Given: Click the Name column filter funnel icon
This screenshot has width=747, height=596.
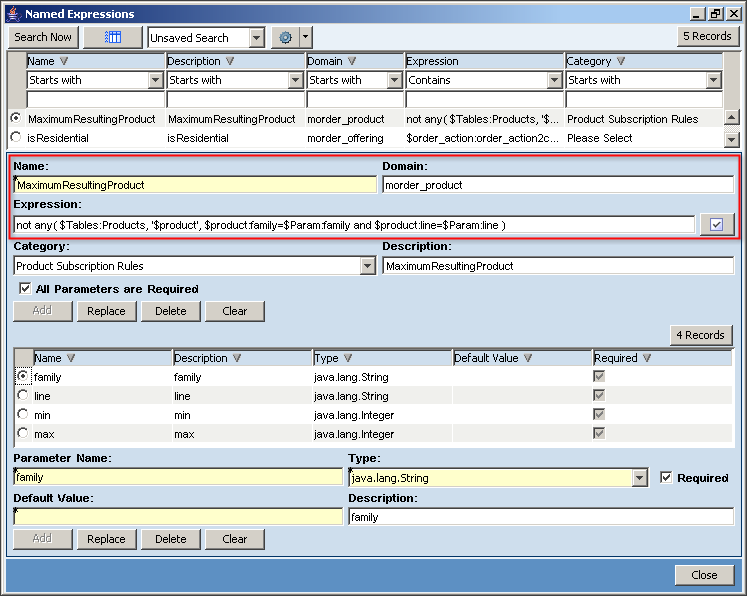Looking at the screenshot, I should coord(65,61).
